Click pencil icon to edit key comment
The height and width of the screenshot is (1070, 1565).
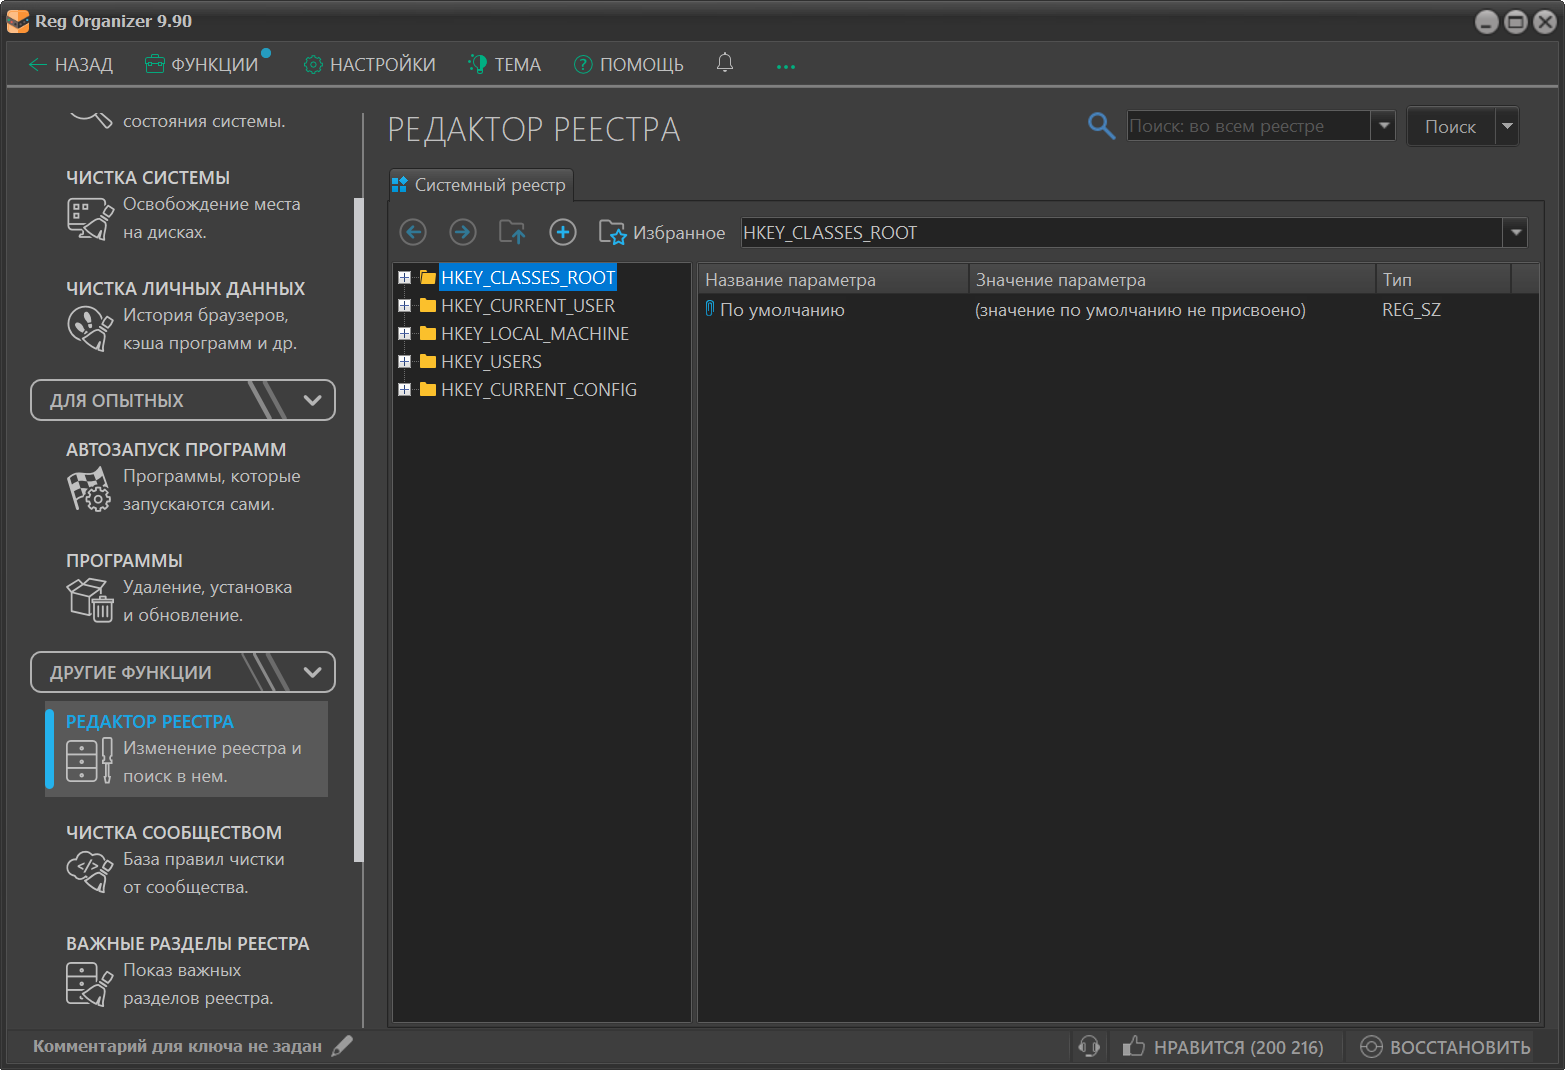click(342, 1046)
